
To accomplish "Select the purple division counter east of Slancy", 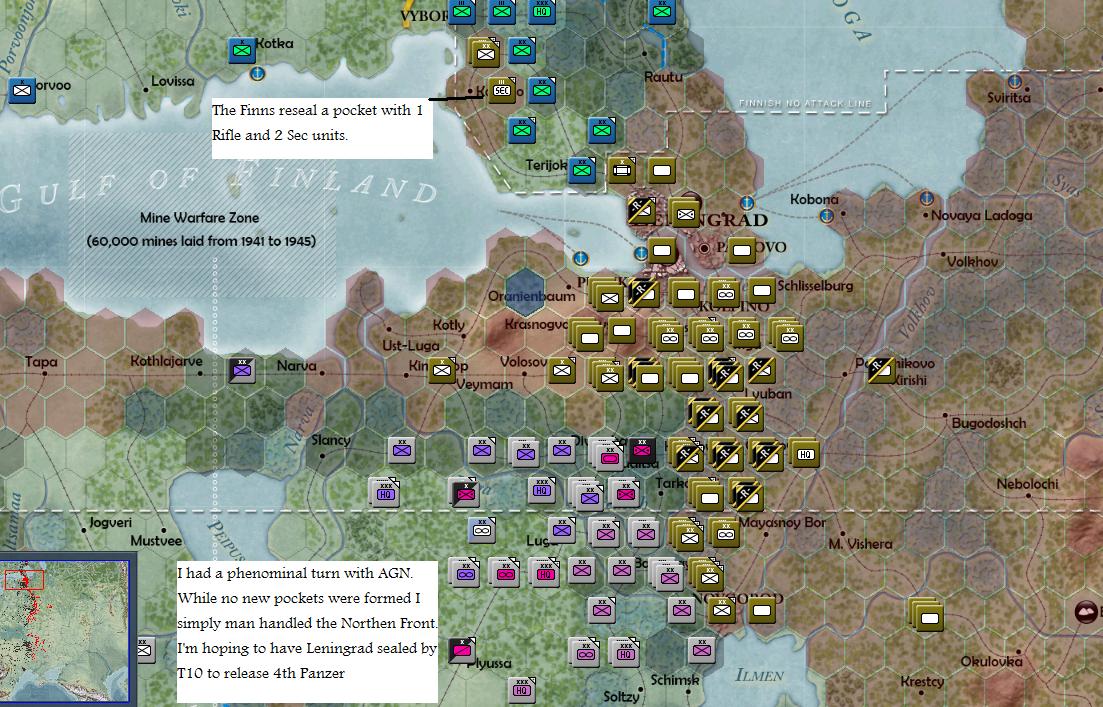I will point(402,450).
